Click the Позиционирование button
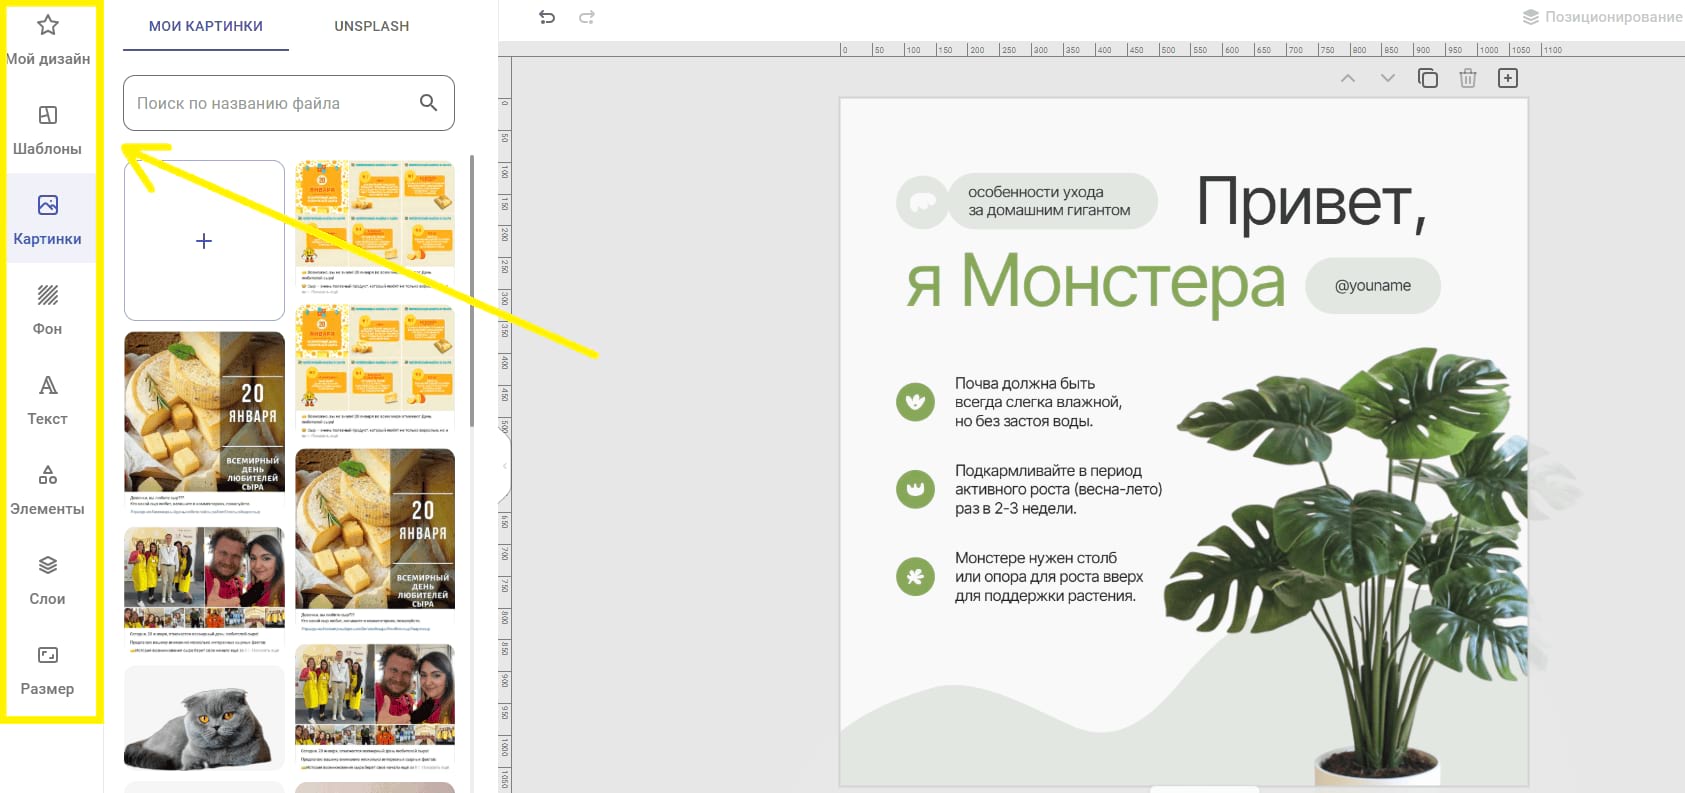1685x793 pixels. tap(1602, 17)
